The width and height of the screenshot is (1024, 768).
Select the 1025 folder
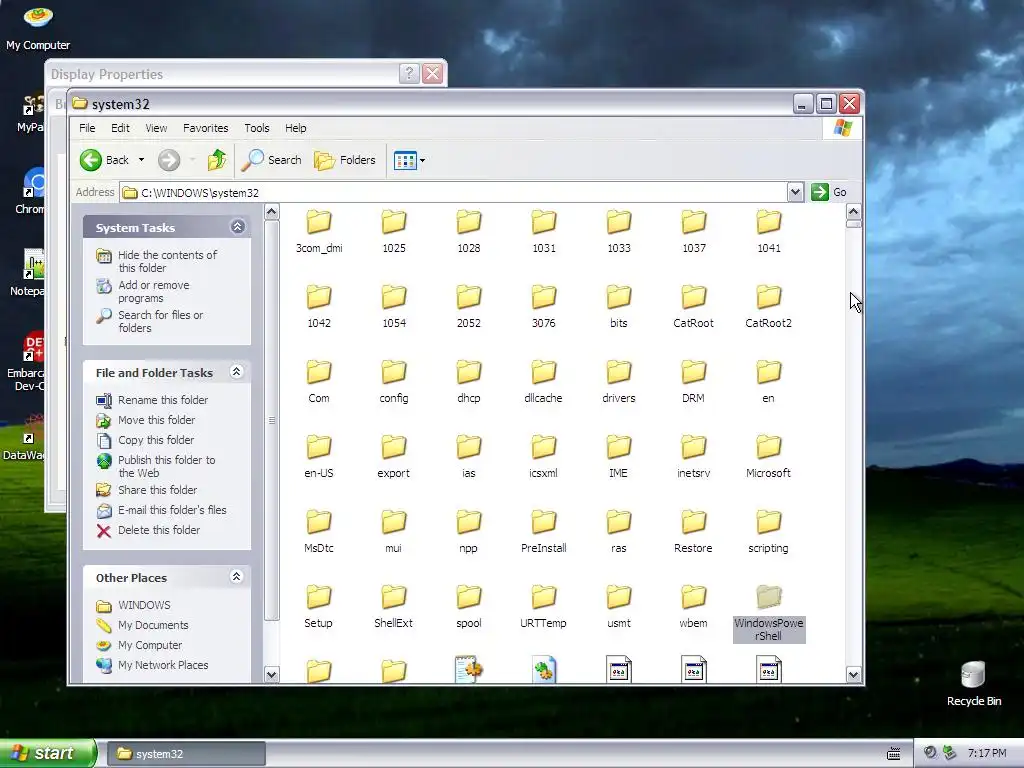click(x=394, y=231)
